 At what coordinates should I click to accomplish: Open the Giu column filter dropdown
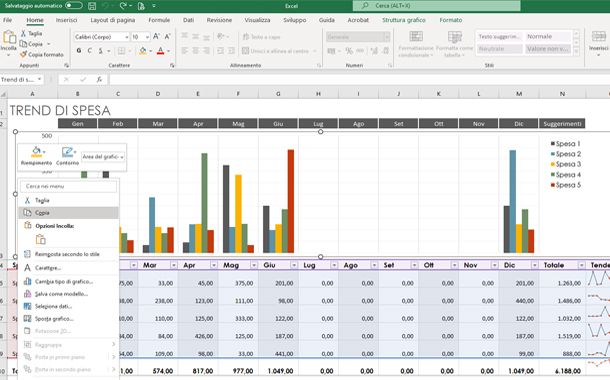tap(294, 265)
